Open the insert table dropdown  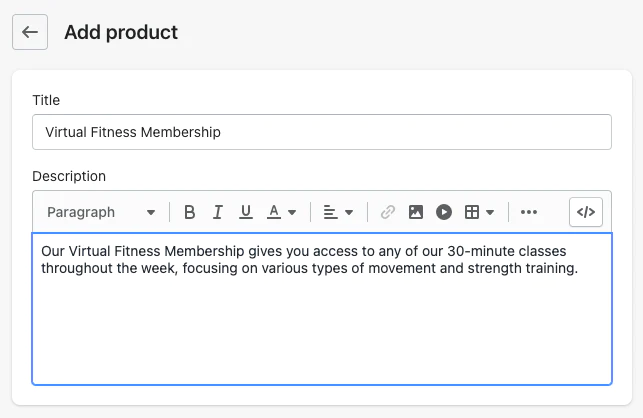tap(479, 212)
